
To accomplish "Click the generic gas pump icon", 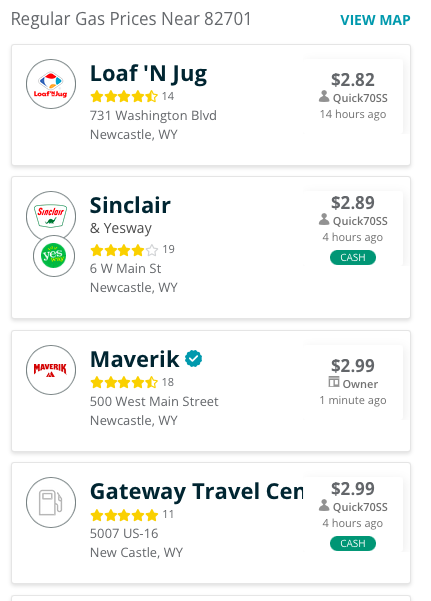I will pyautogui.click(x=51, y=502).
